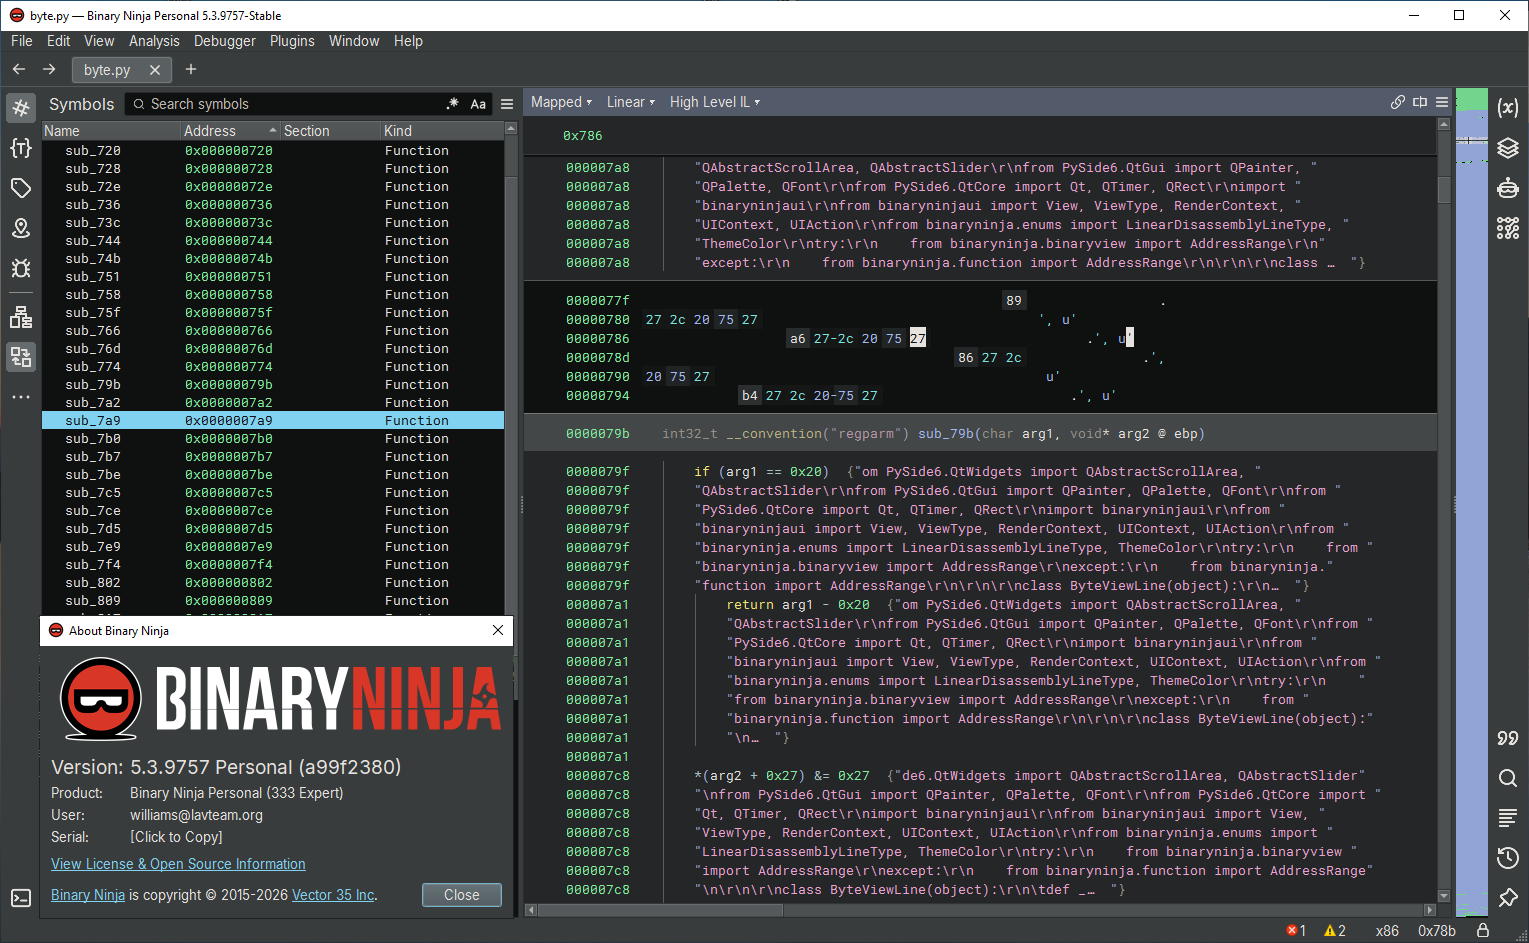The width and height of the screenshot is (1529, 943).
Task: Open the Symbols panel hamburger options menu
Action: tap(507, 104)
